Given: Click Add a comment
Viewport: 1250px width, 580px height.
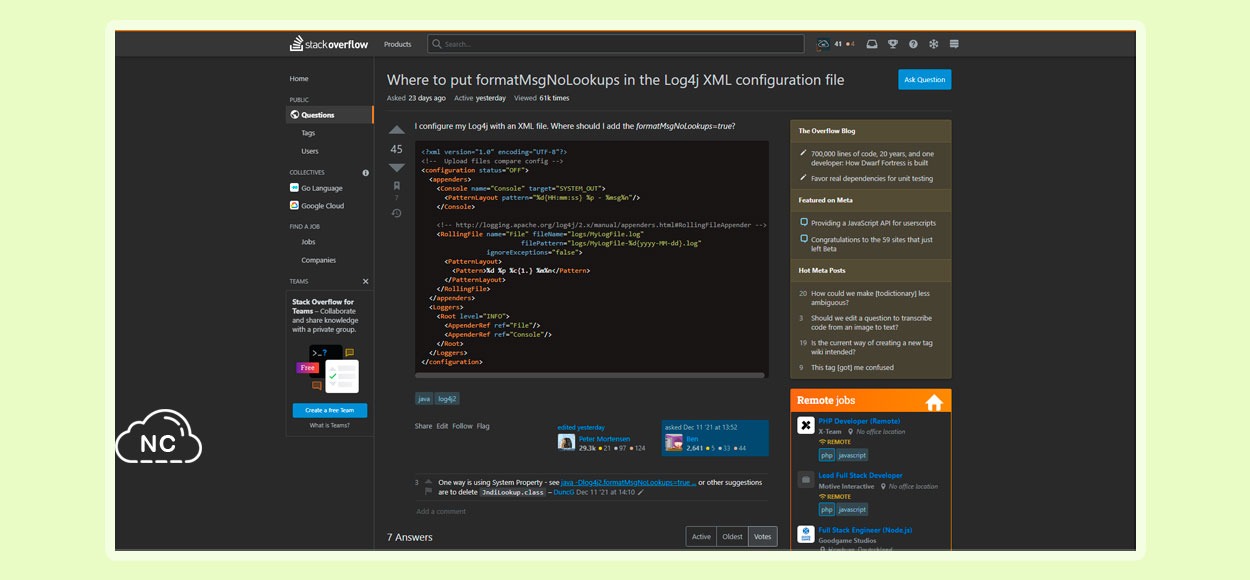Looking at the screenshot, I should 441,511.
